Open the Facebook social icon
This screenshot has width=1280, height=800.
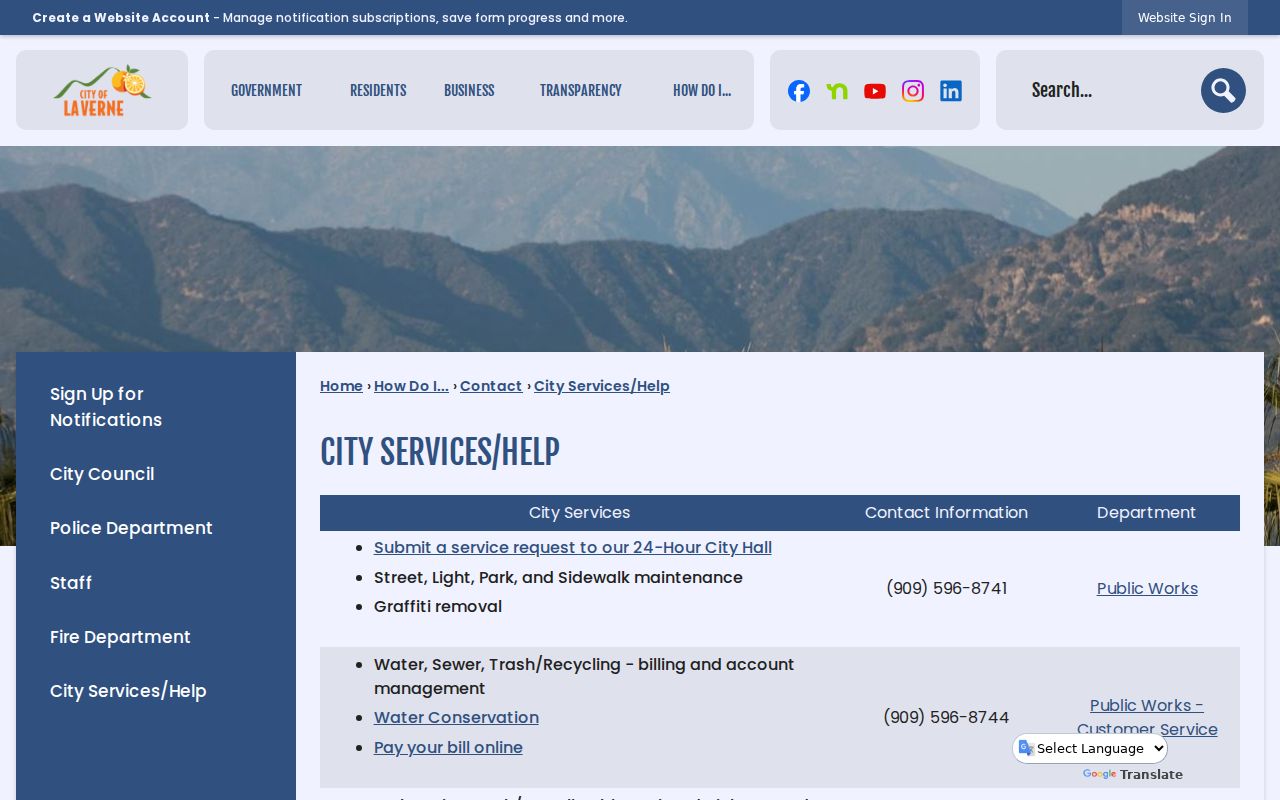click(799, 91)
